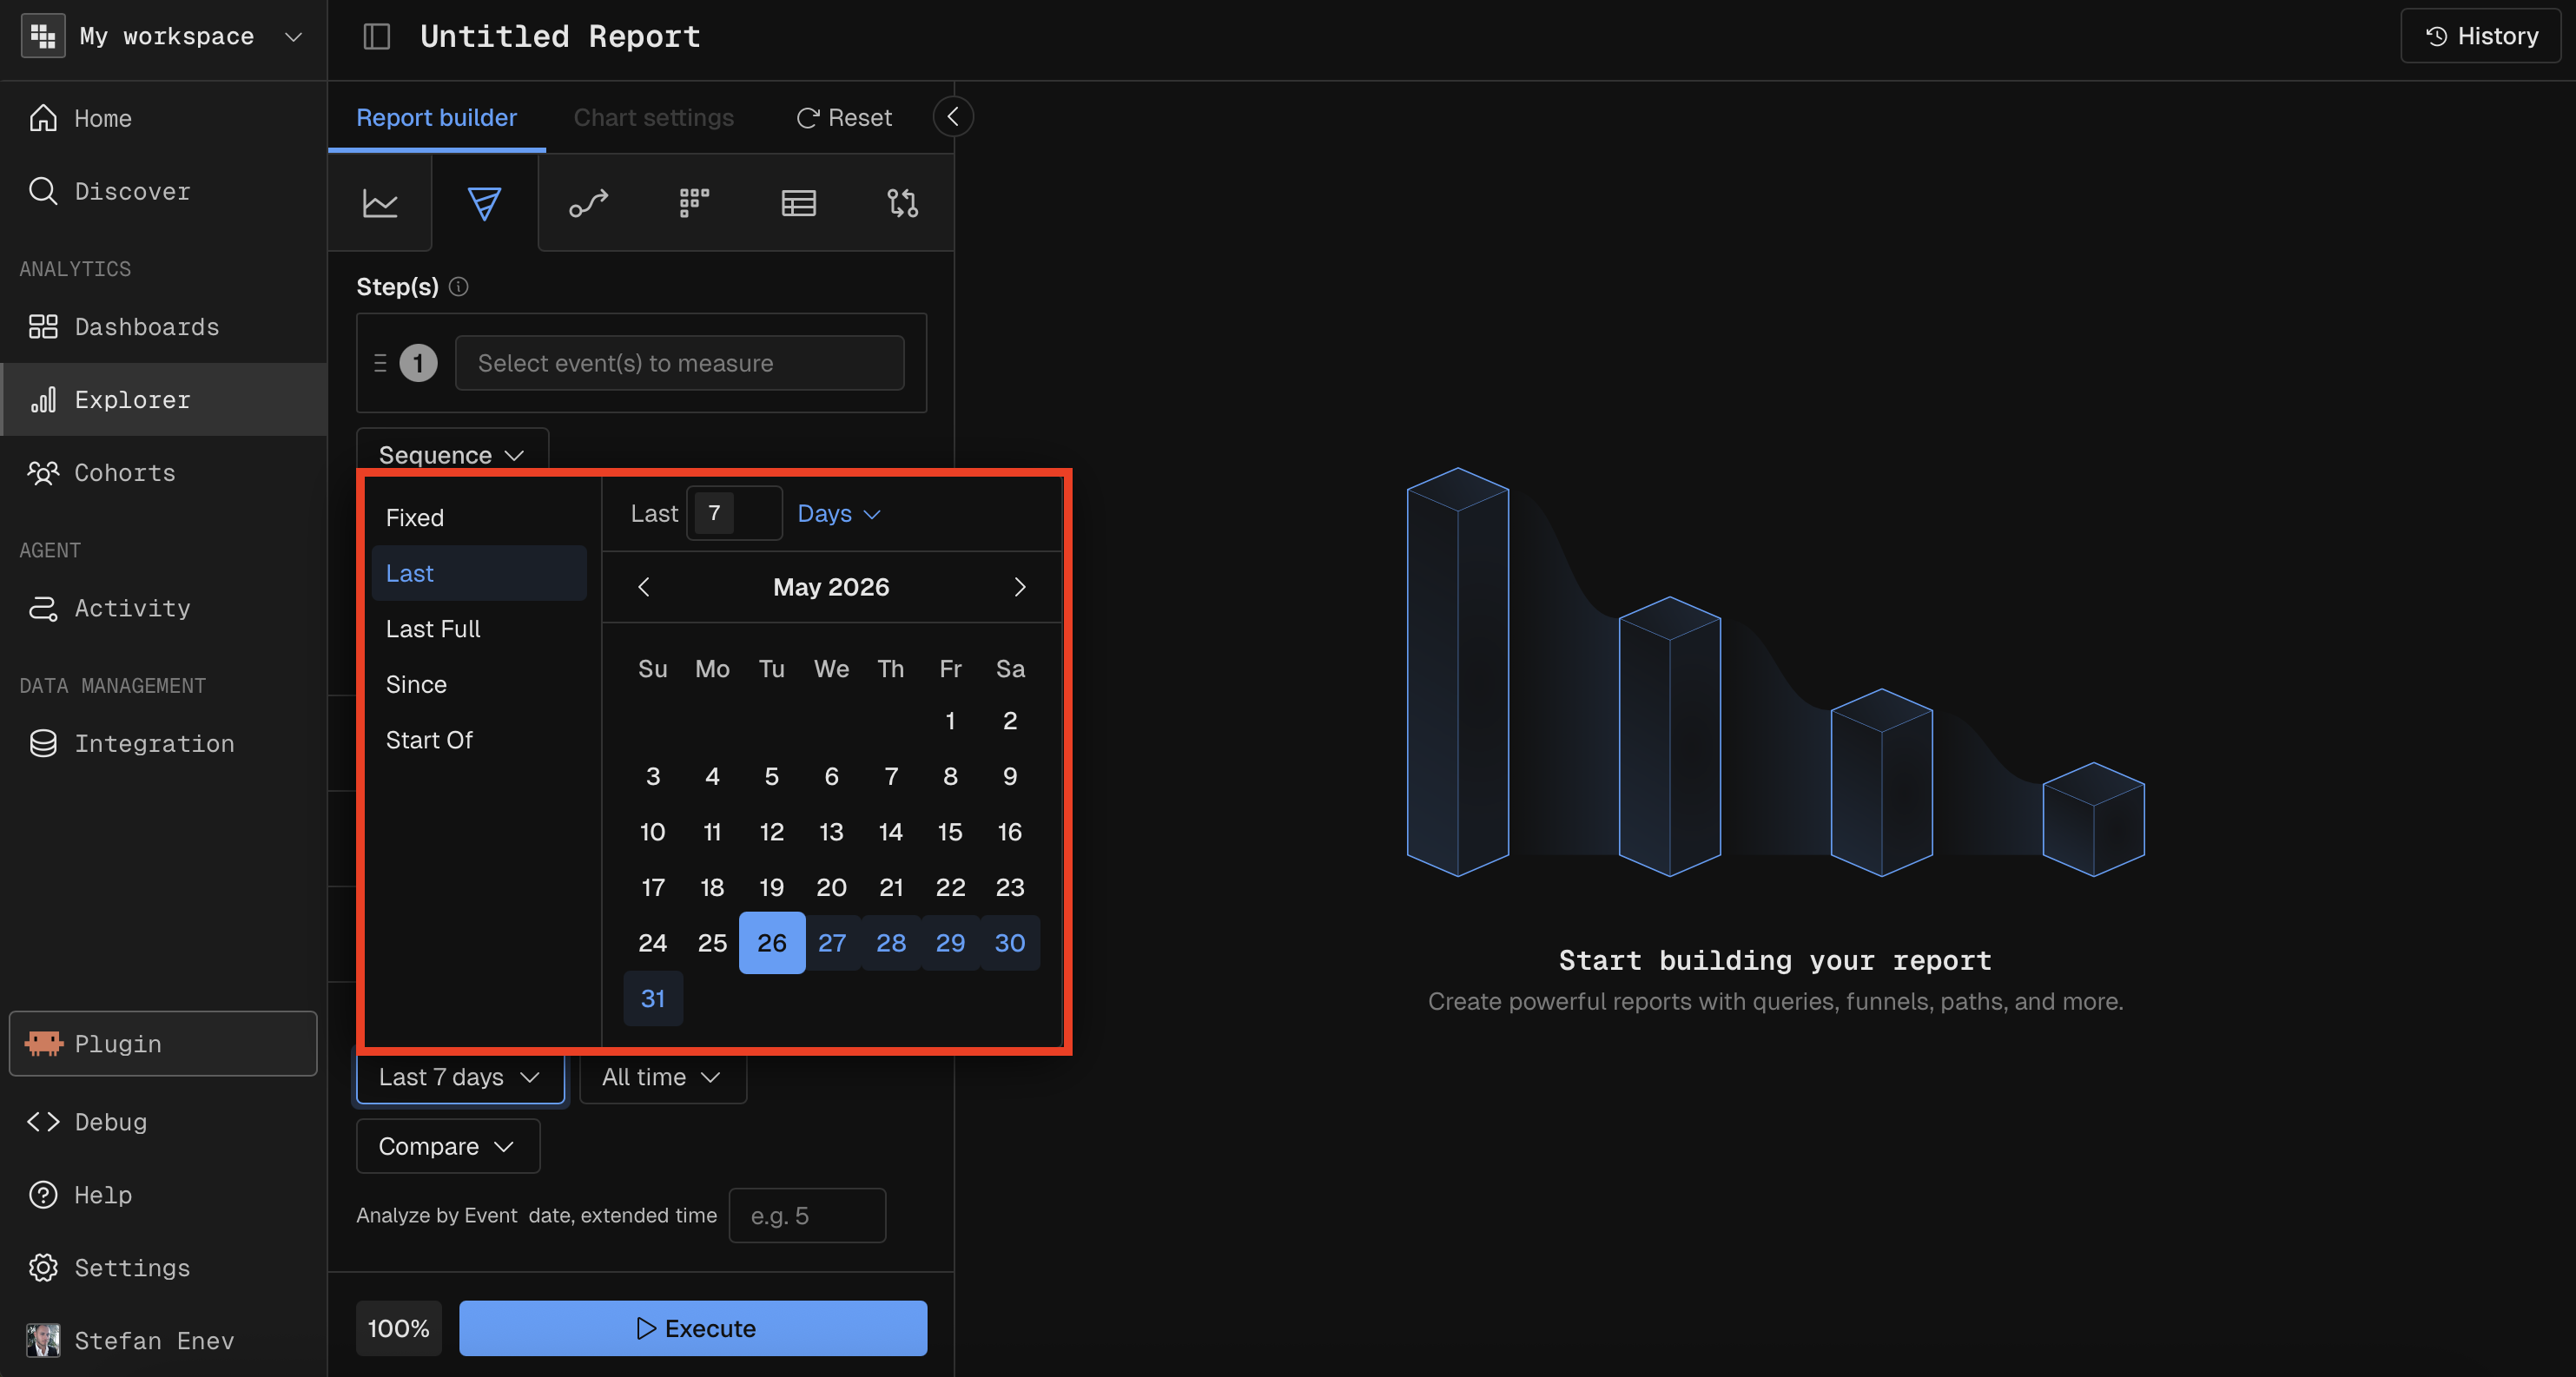The width and height of the screenshot is (2576, 1377).
Task: Click the Plugin button
Action: (x=163, y=1043)
